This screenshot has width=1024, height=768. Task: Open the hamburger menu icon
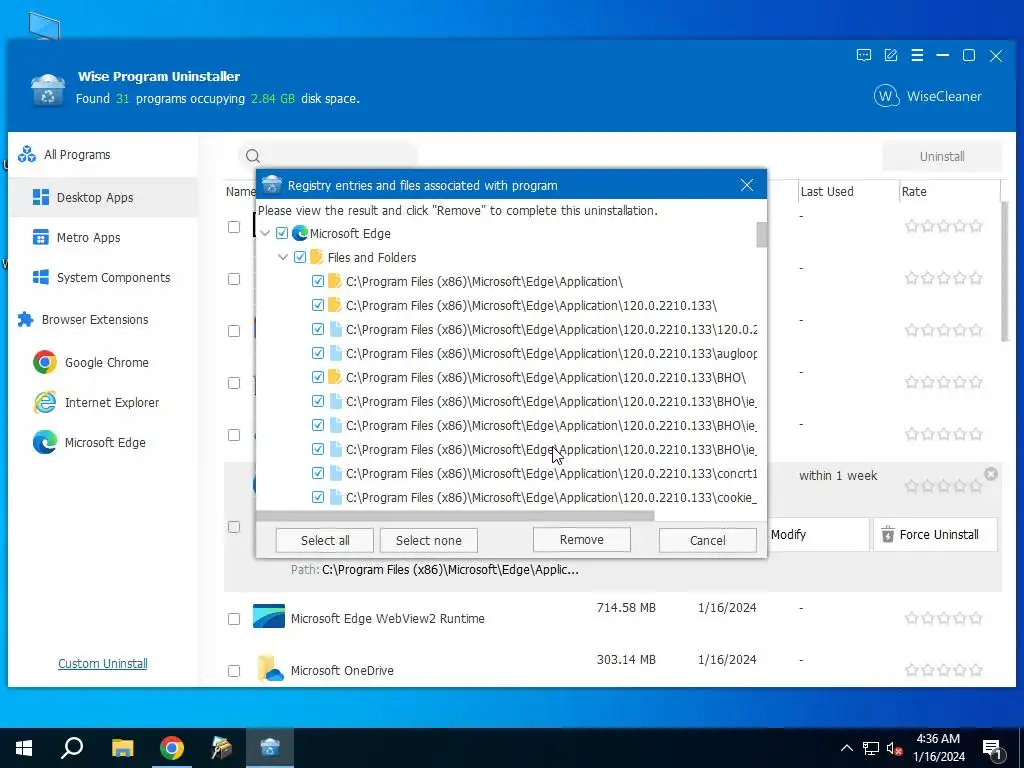tap(917, 56)
